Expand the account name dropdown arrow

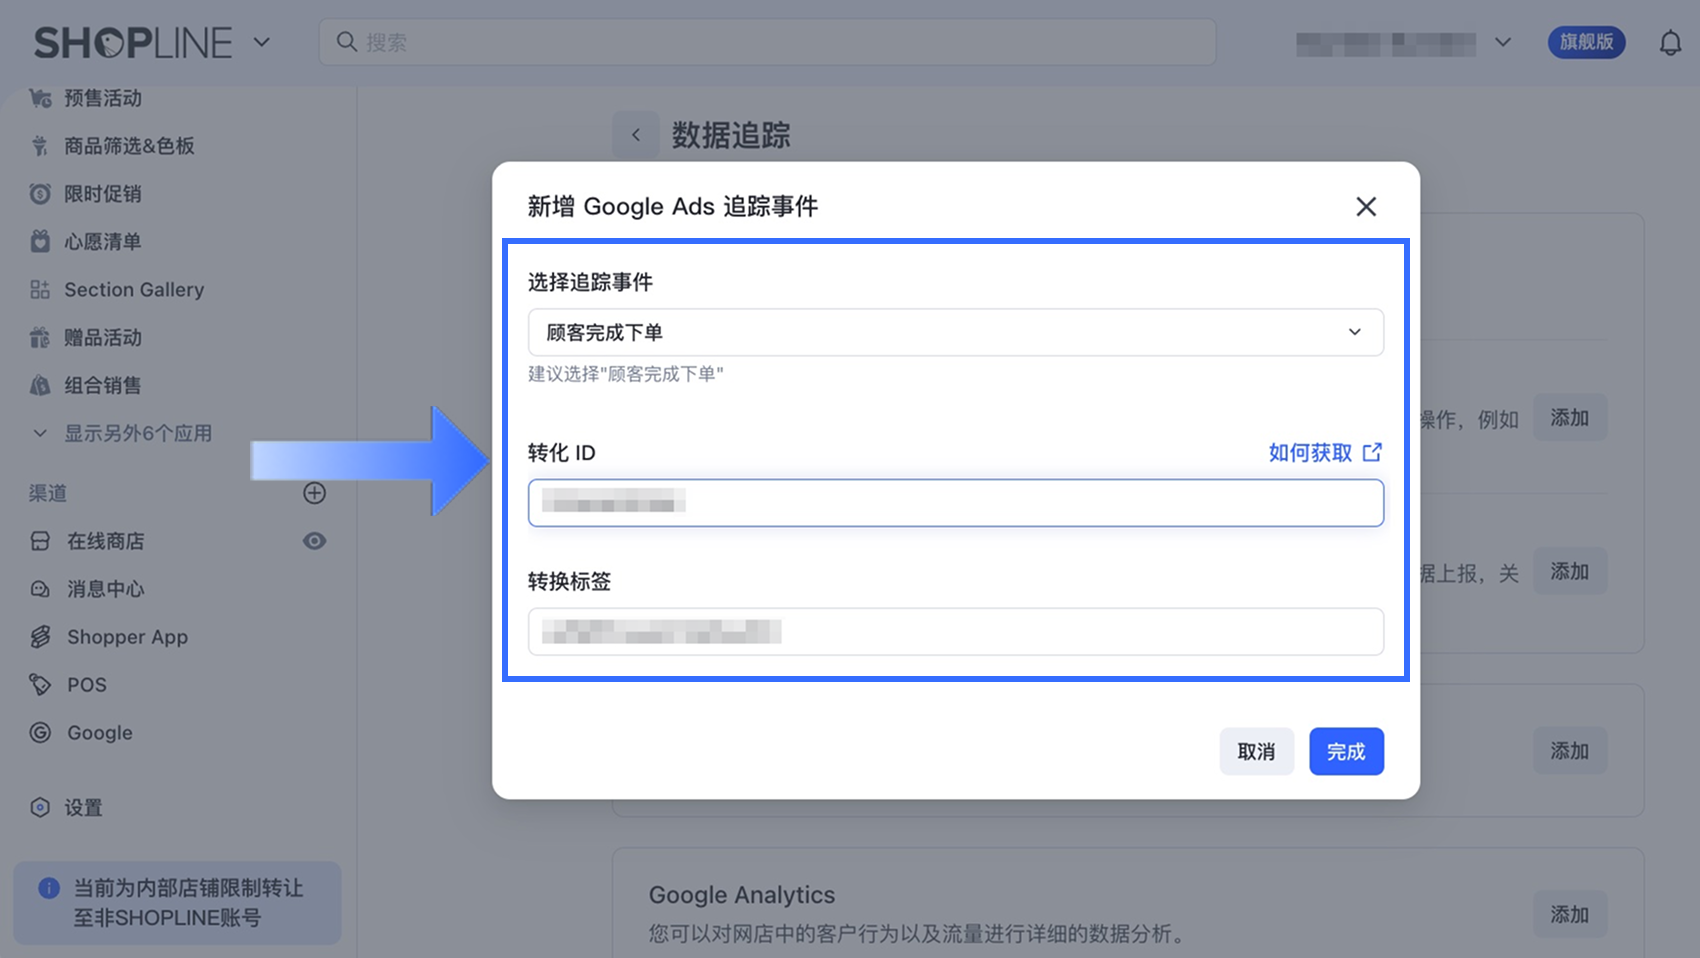click(x=1502, y=42)
